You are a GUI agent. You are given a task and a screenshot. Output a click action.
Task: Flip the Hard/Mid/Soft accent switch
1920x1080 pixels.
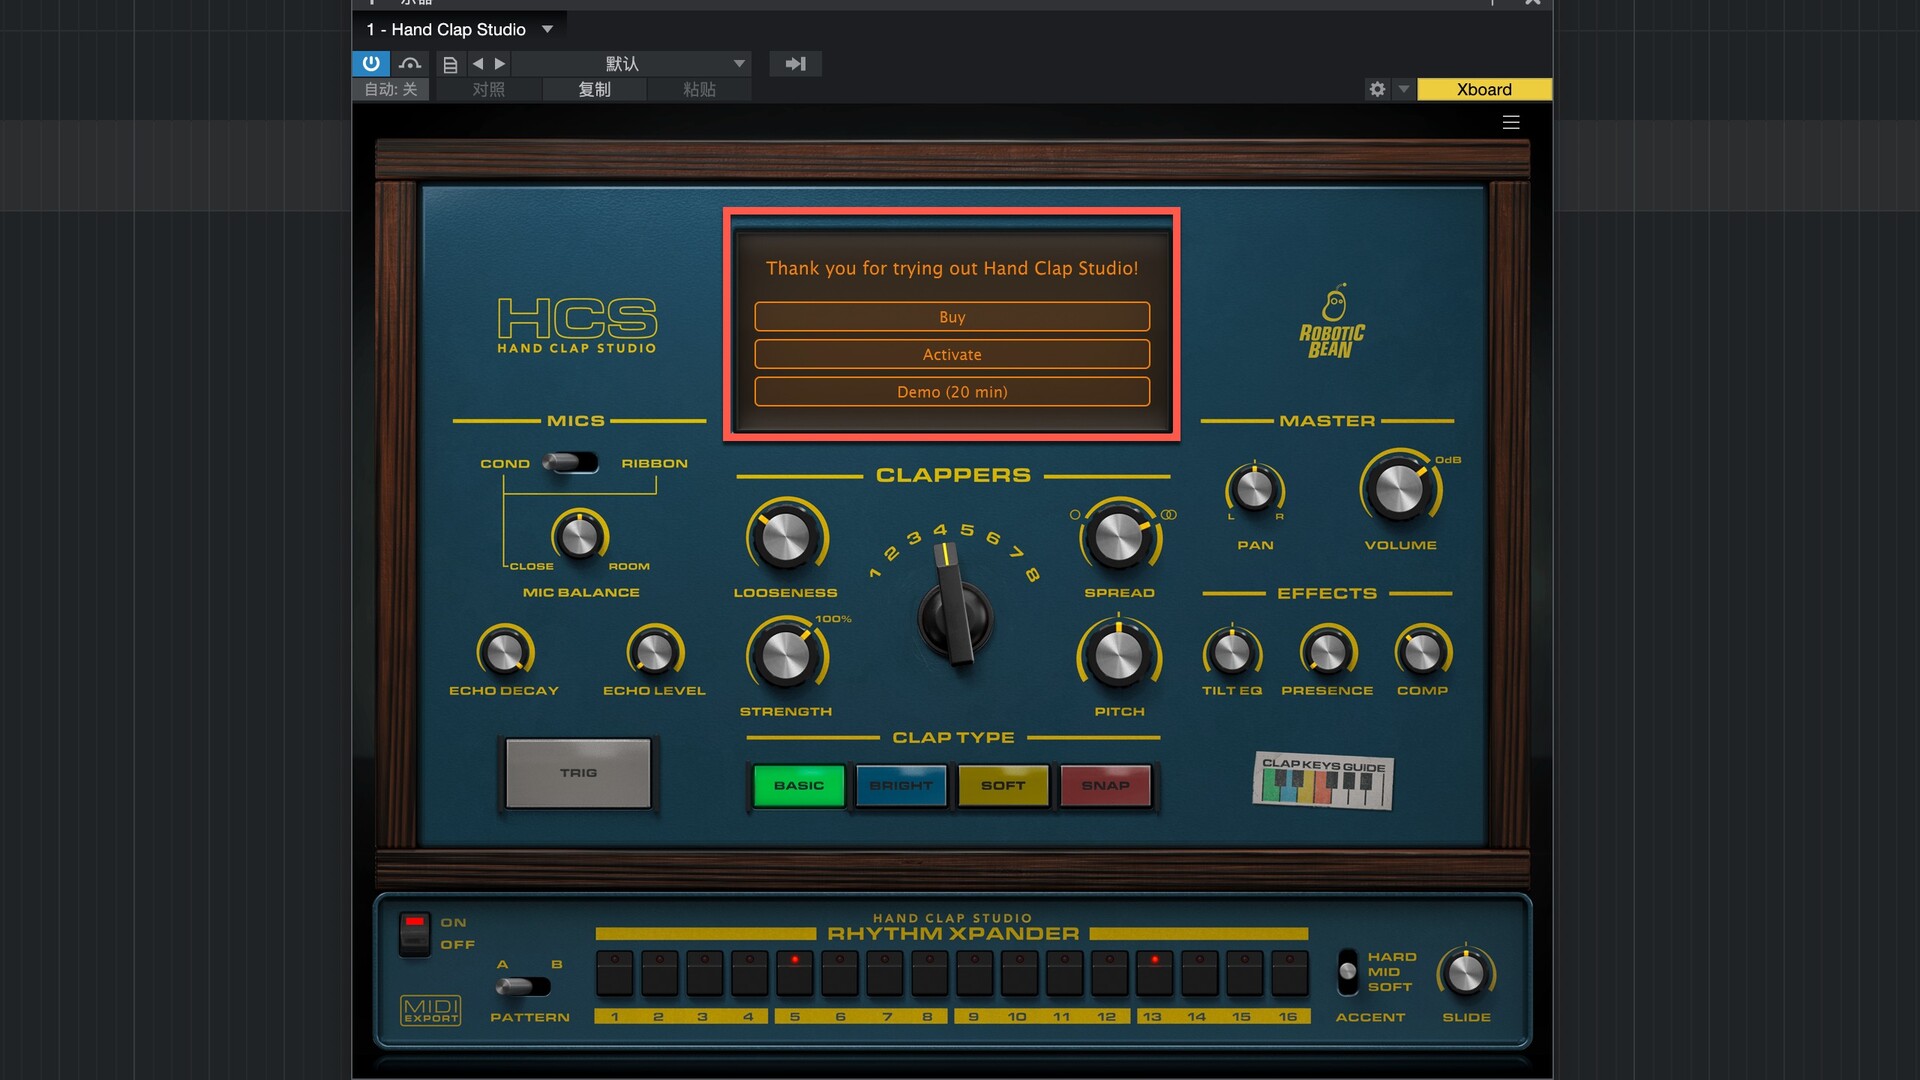(1348, 972)
